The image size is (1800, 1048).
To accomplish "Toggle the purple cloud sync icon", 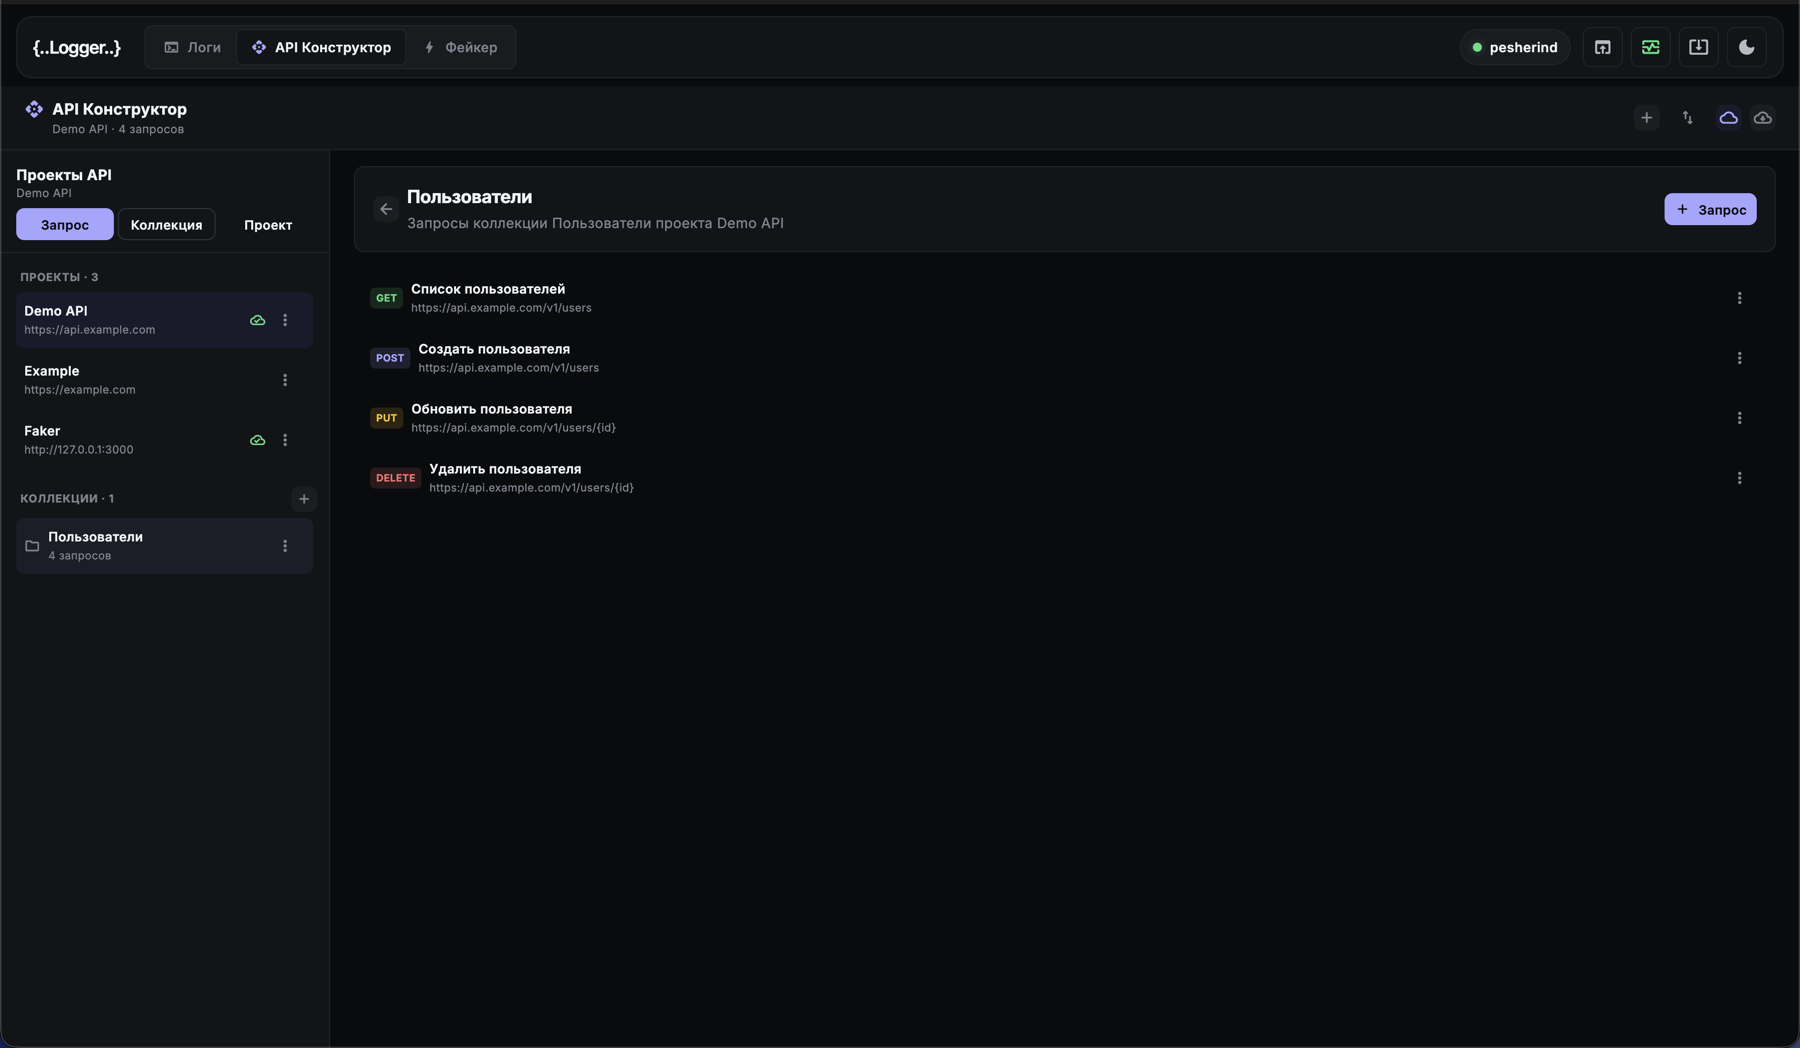I will tap(1729, 118).
